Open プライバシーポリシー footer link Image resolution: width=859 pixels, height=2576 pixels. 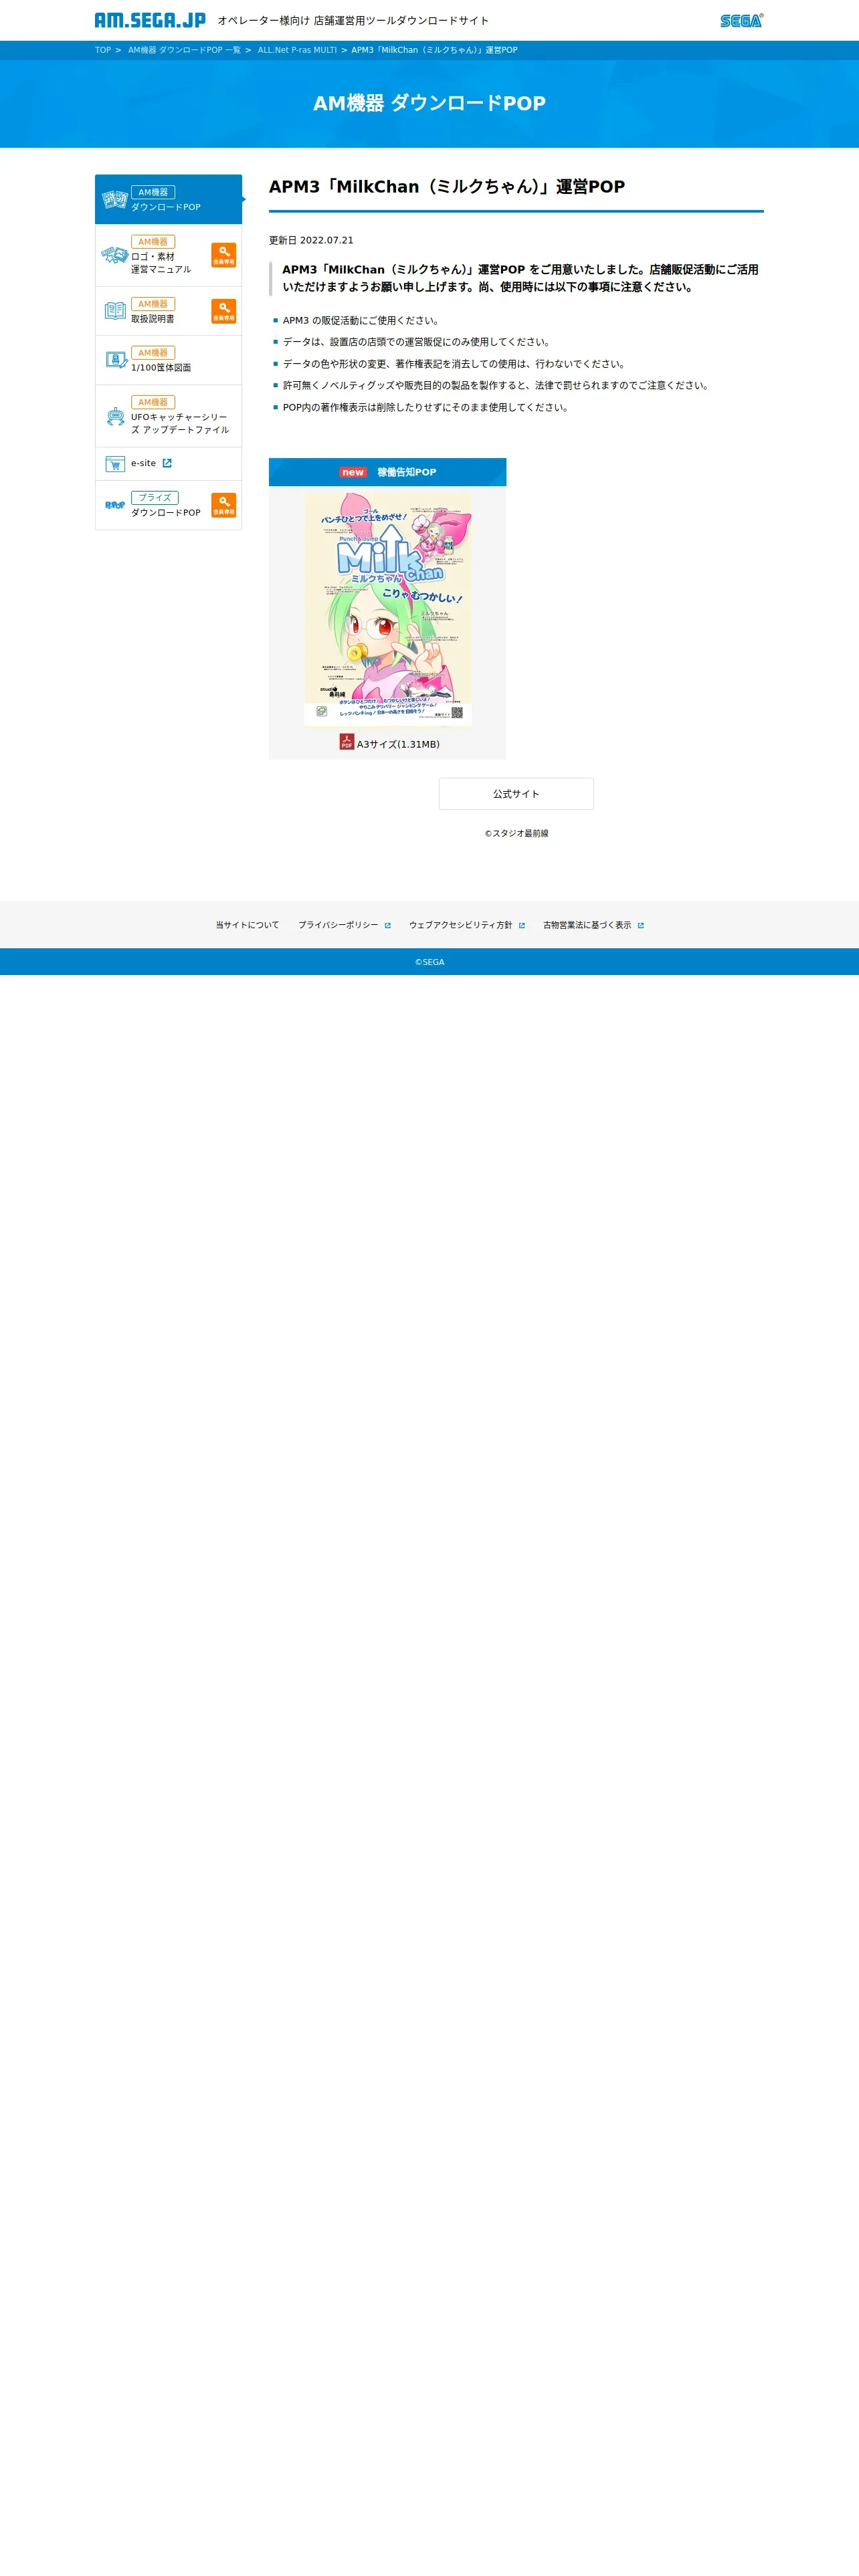coord(338,925)
